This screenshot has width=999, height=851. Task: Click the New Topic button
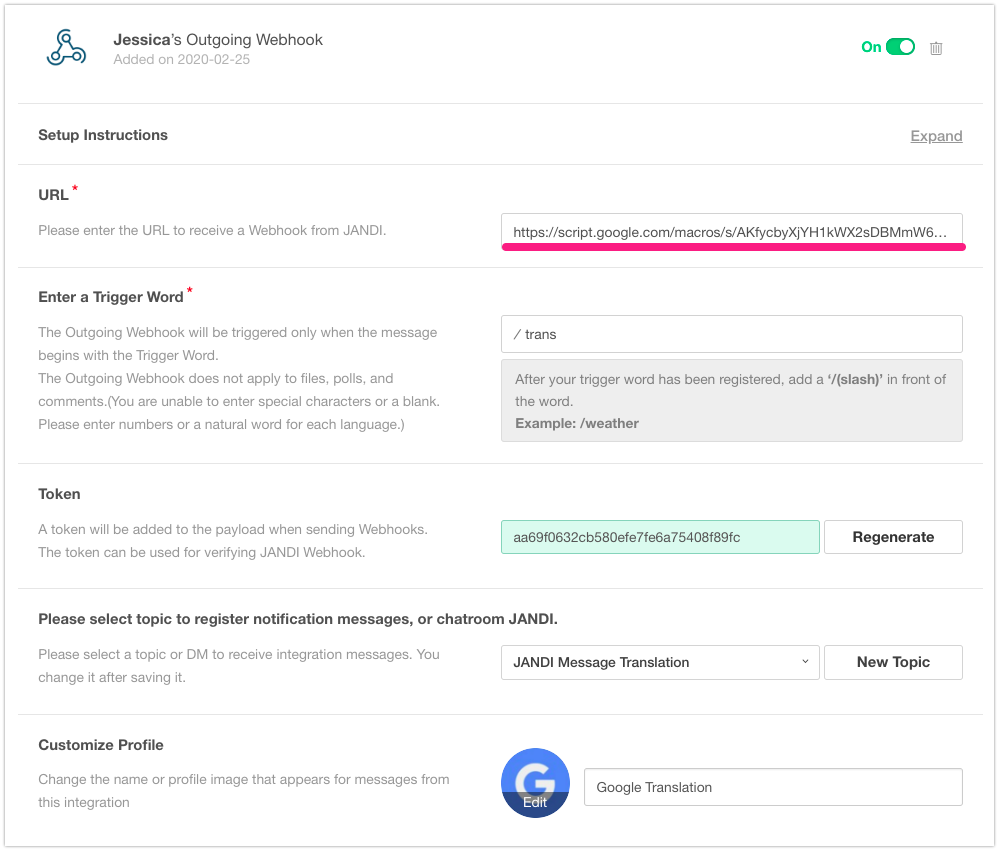[893, 662]
